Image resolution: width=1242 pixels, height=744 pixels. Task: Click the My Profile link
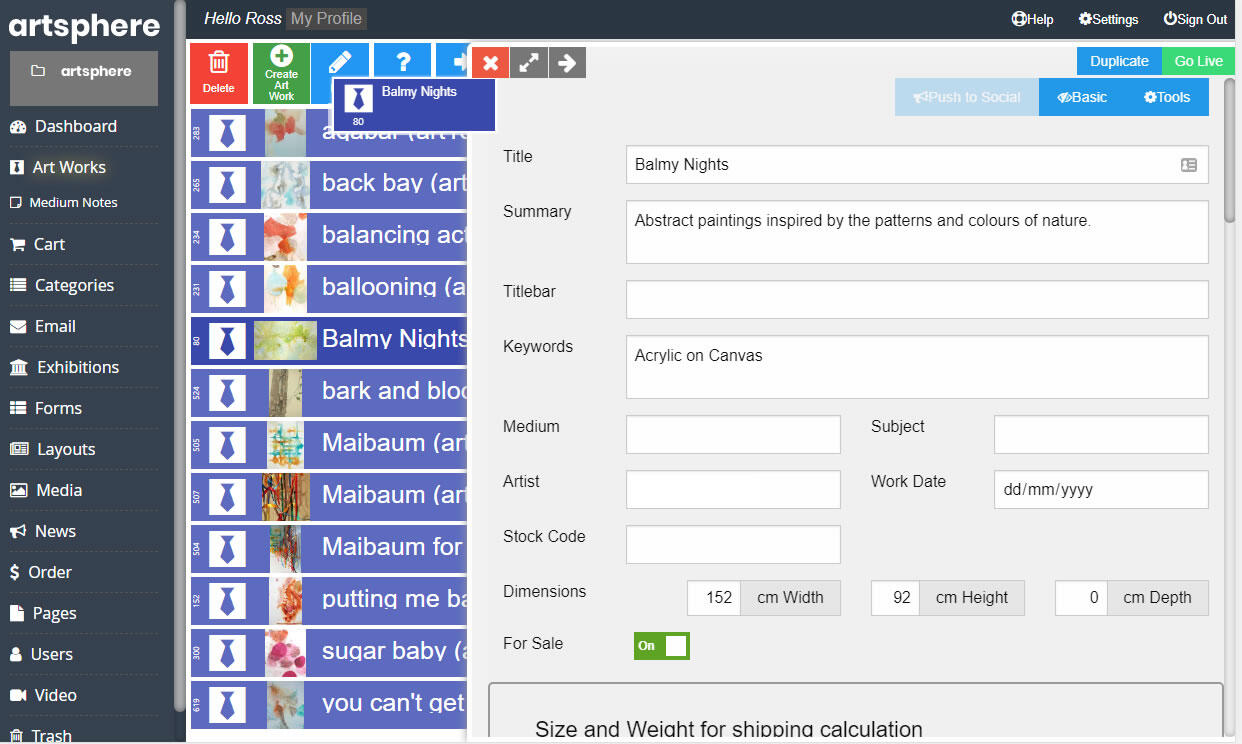point(326,18)
